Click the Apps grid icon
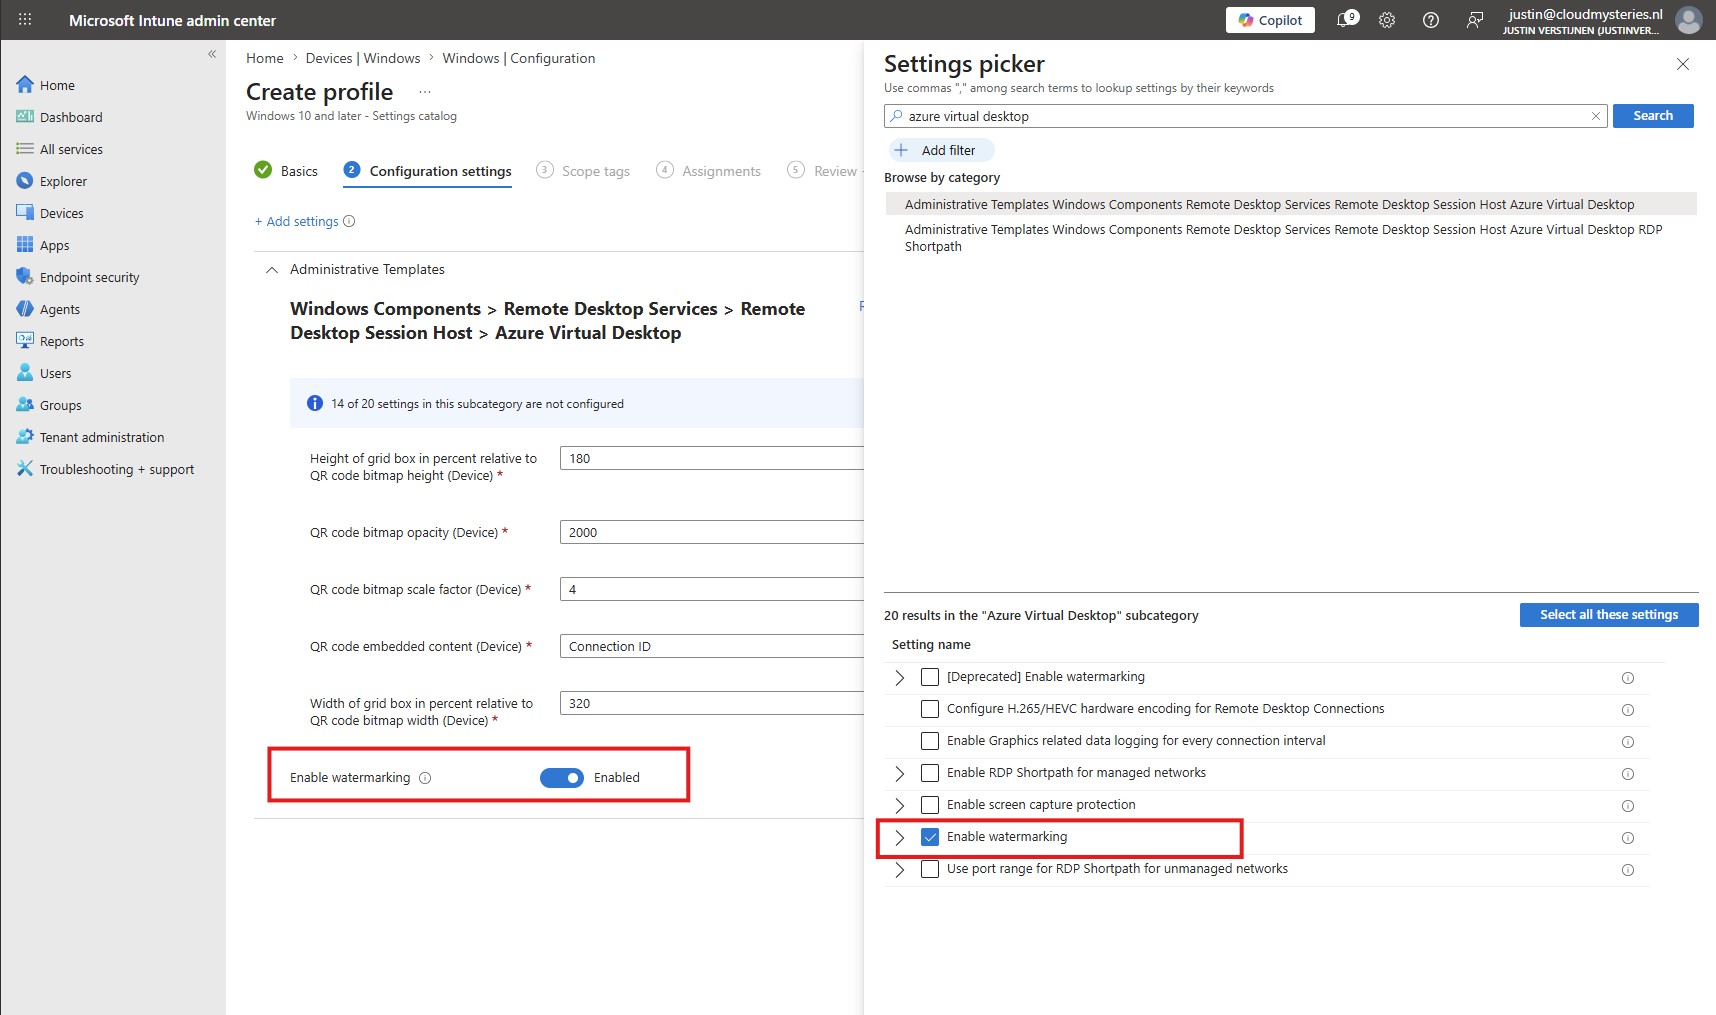 tap(25, 245)
